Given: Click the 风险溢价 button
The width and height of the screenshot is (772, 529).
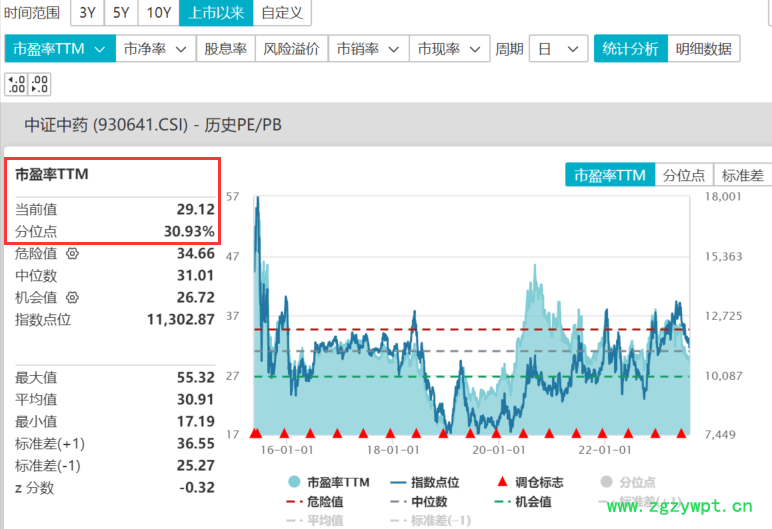Looking at the screenshot, I should [x=291, y=49].
